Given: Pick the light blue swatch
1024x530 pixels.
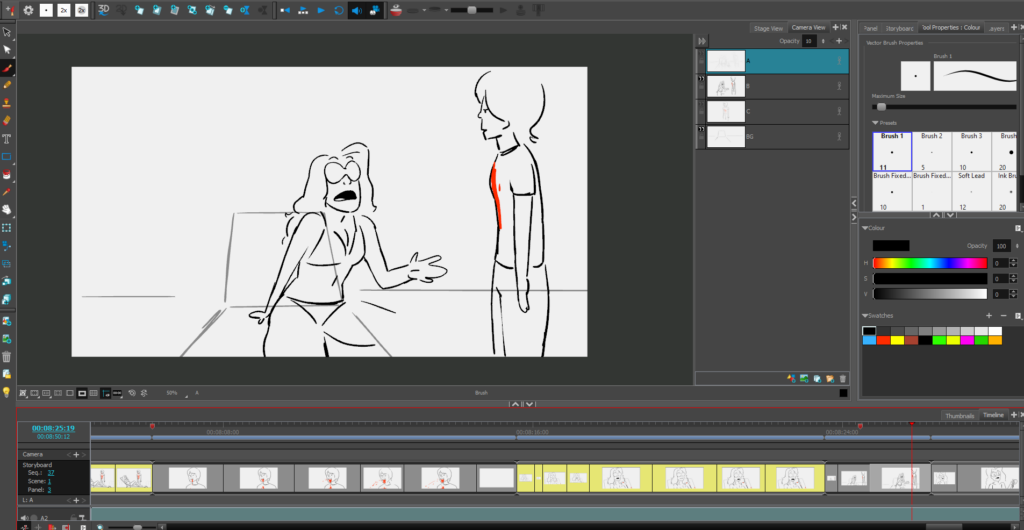Looking at the screenshot, I should pyautogui.click(x=869, y=340).
